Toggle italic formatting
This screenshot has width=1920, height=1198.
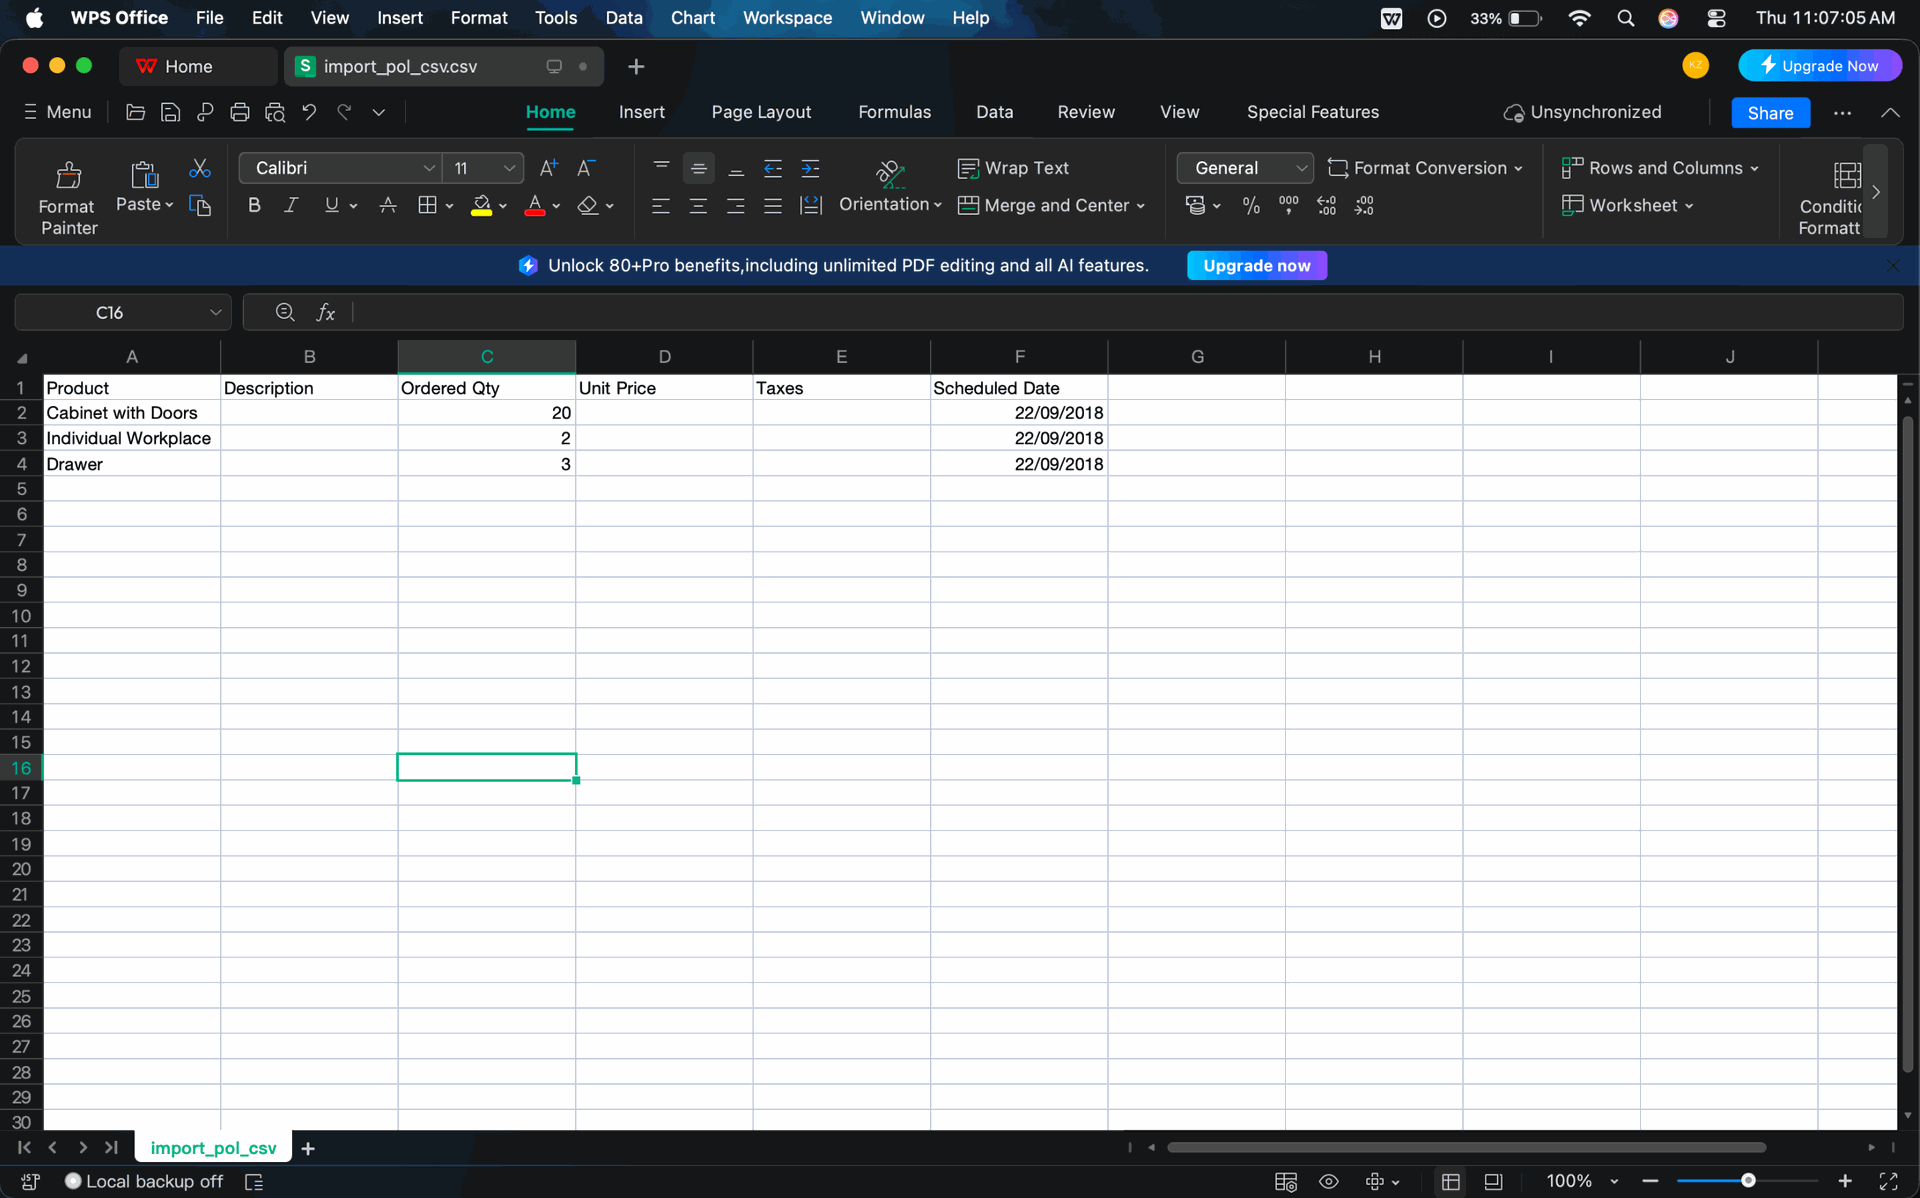coord(291,206)
